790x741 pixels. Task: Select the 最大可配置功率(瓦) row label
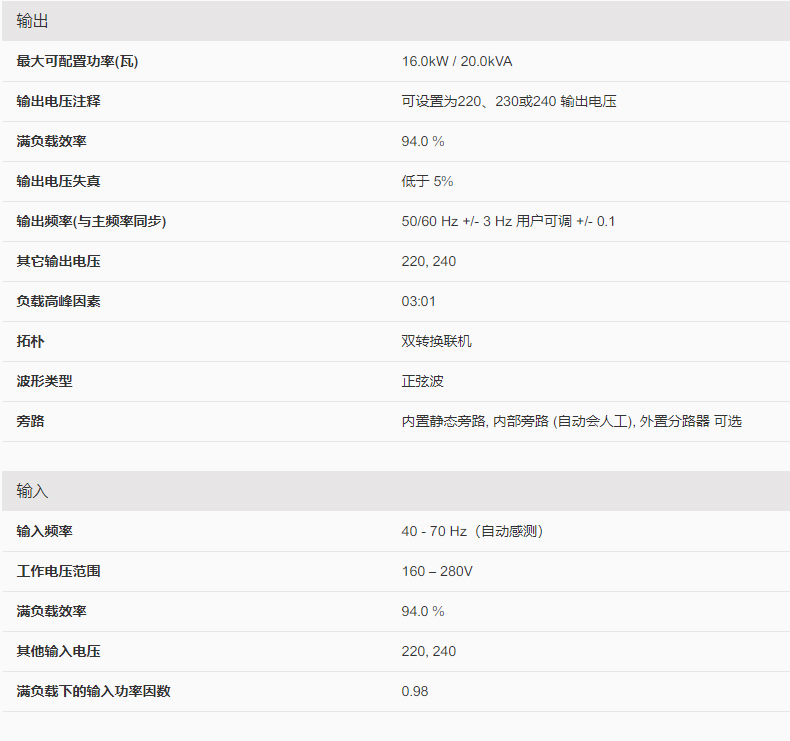click(x=77, y=61)
